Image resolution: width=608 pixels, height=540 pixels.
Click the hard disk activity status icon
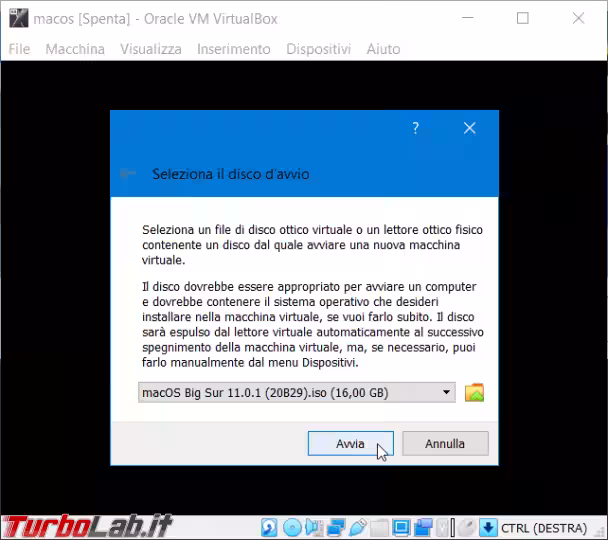(269, 527)
